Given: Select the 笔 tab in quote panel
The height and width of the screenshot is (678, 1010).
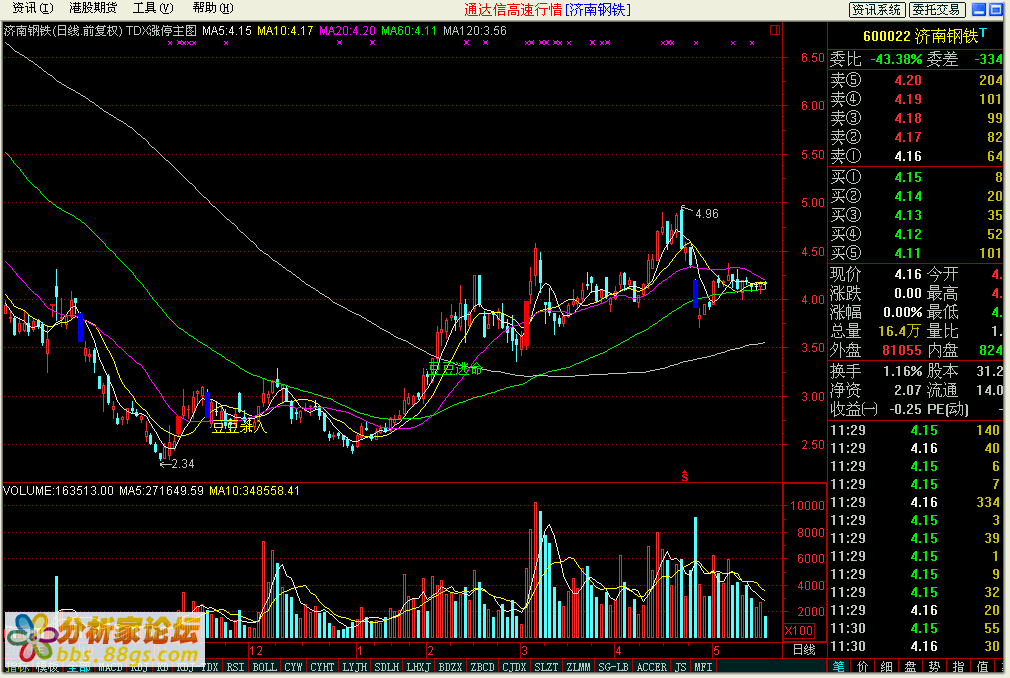Looking at the screenshot, I should coord(839,667).
